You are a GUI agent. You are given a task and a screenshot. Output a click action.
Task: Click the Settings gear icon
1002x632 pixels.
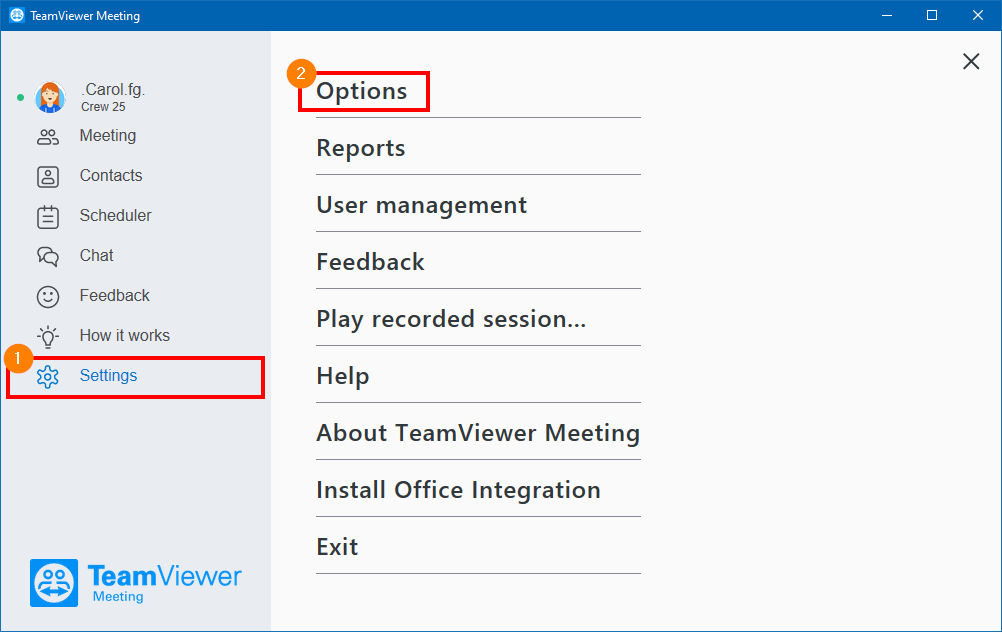point(48,376)
